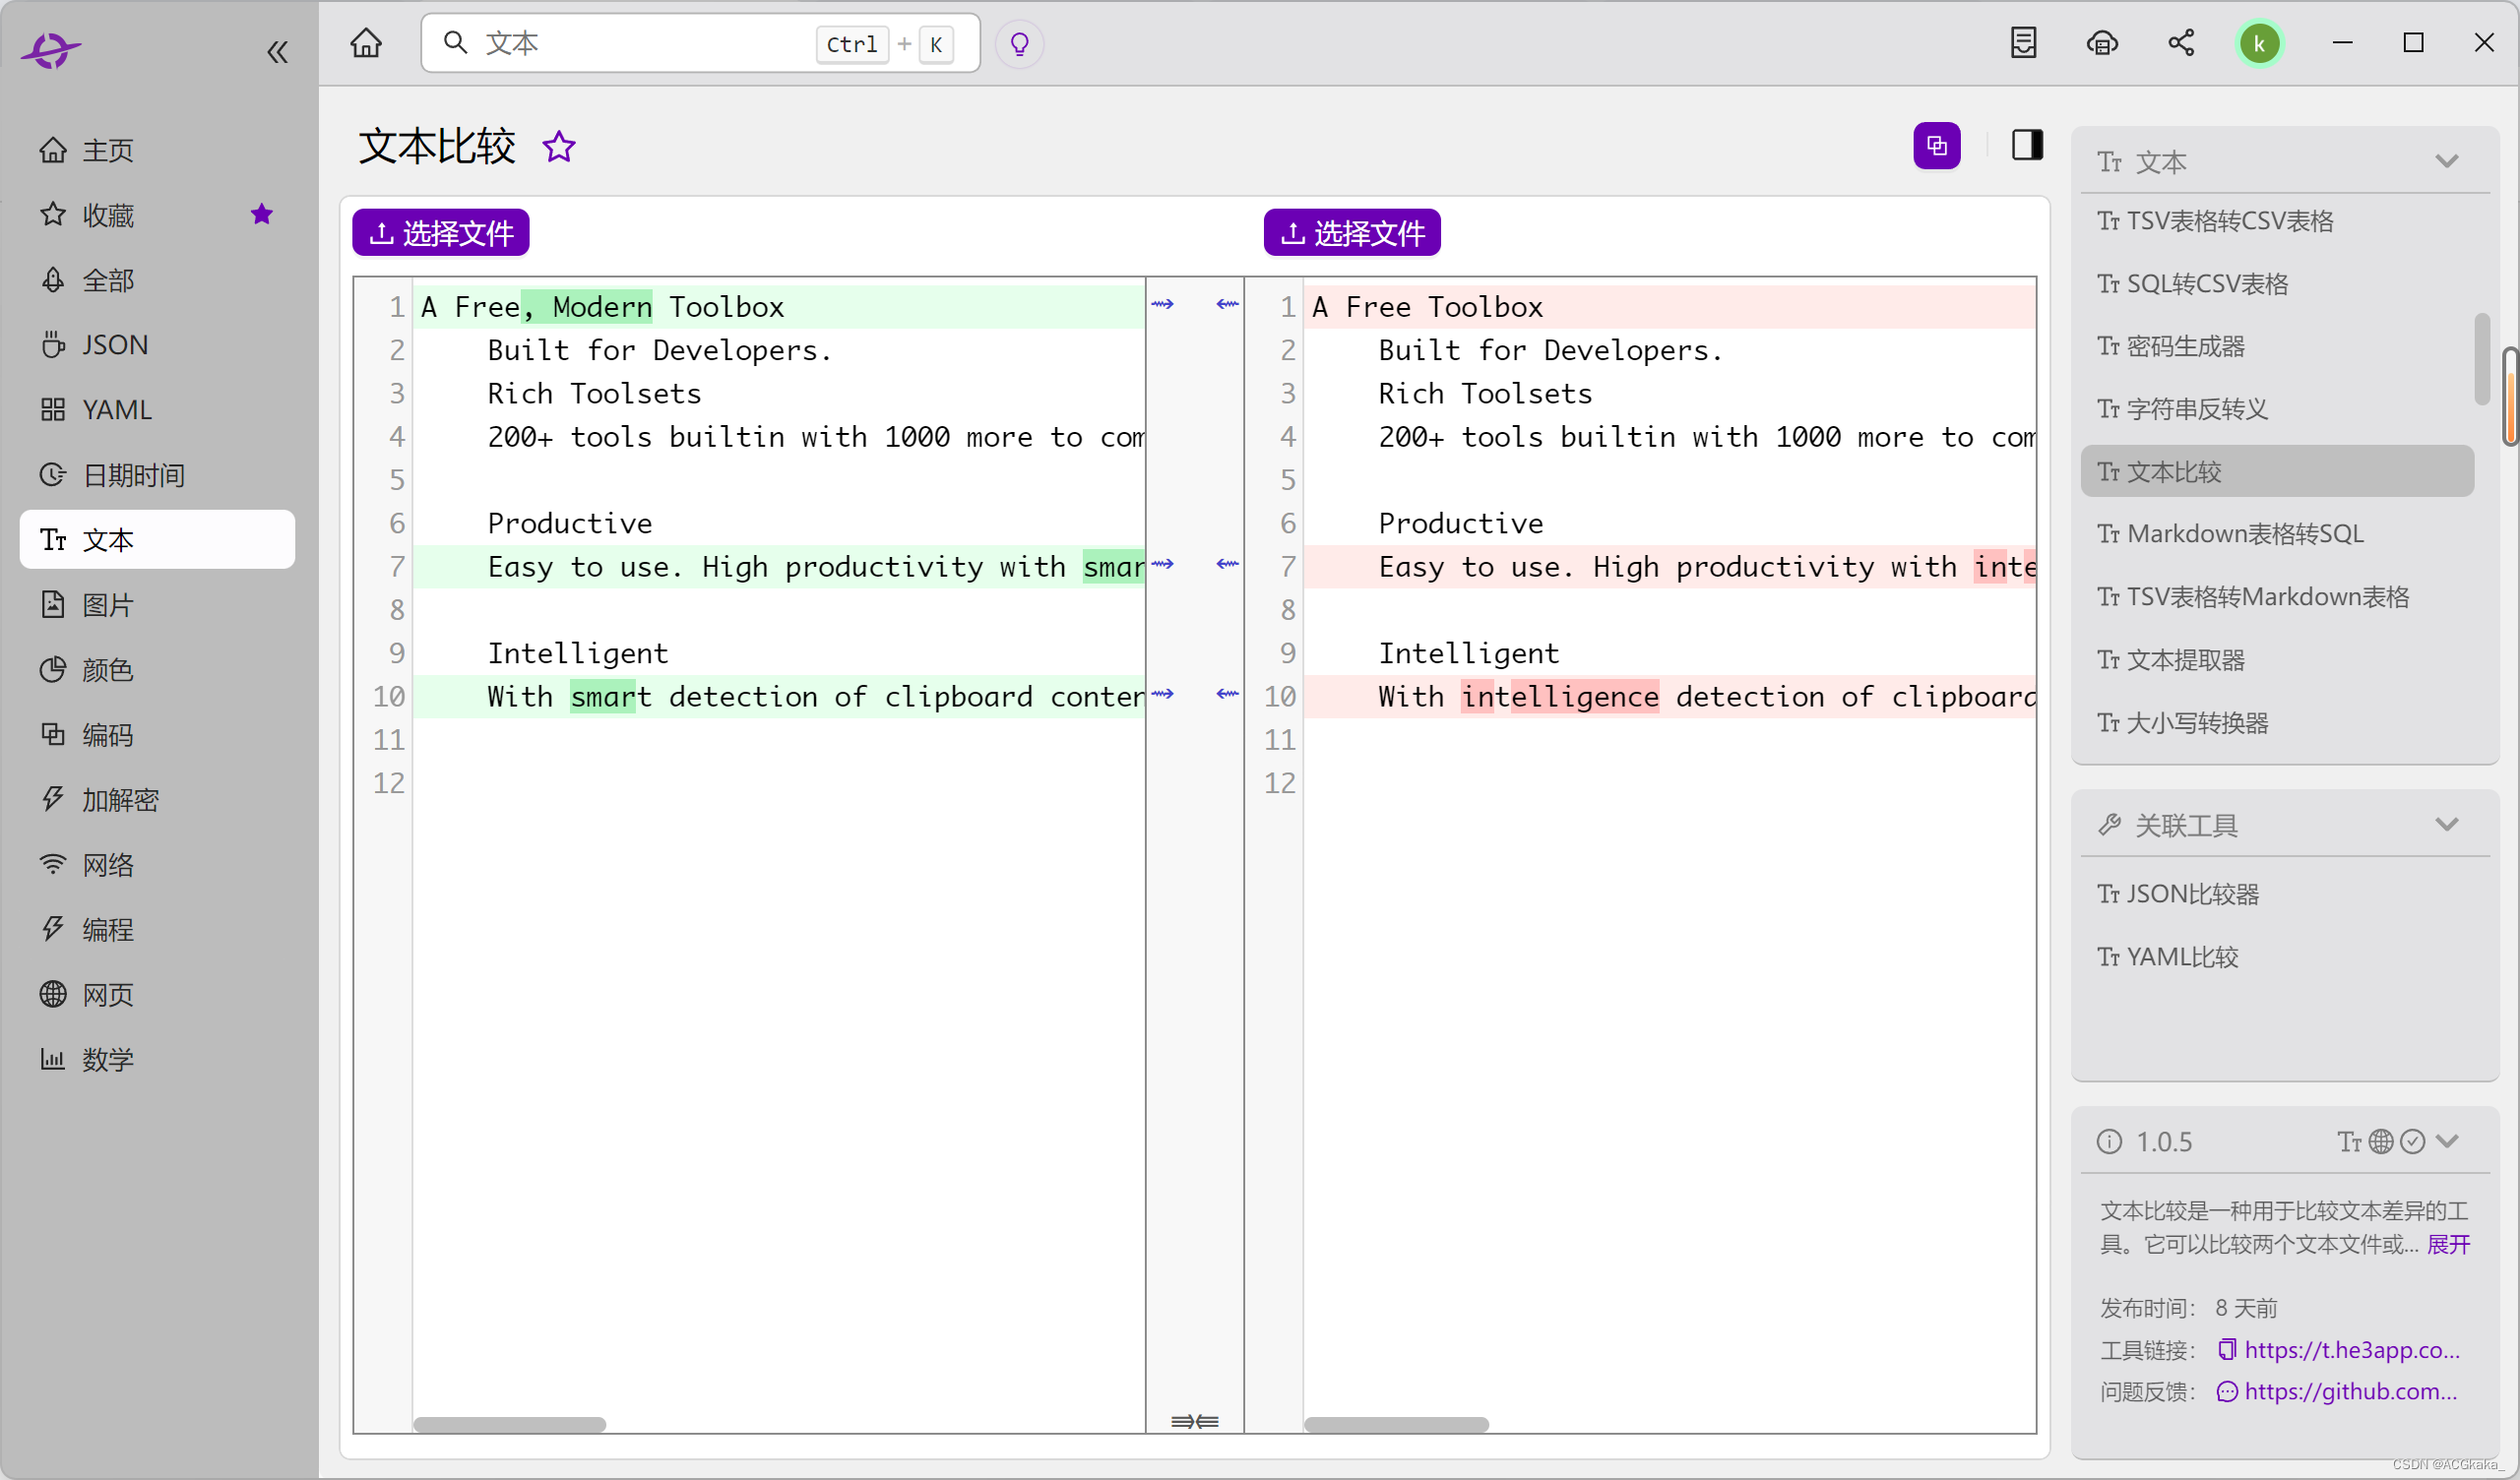The width and height of the screenshot is (2520, 1480).
Task: Toggle the right side panel visibility
Action: (x=2027, y=146)
